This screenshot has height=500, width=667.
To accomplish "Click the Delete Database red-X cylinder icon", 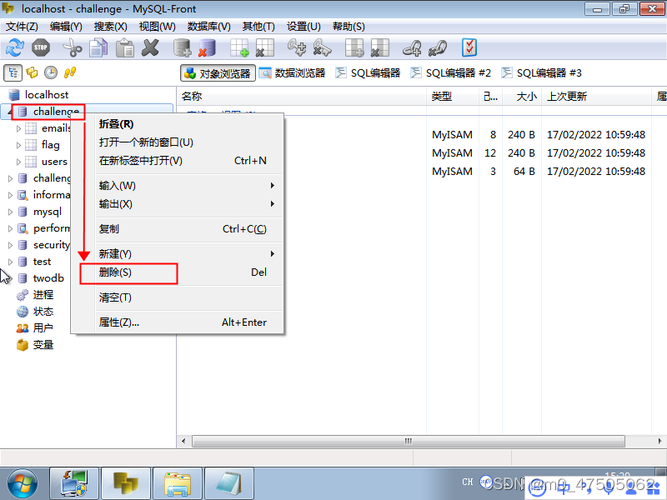I will tap(207, 48).
